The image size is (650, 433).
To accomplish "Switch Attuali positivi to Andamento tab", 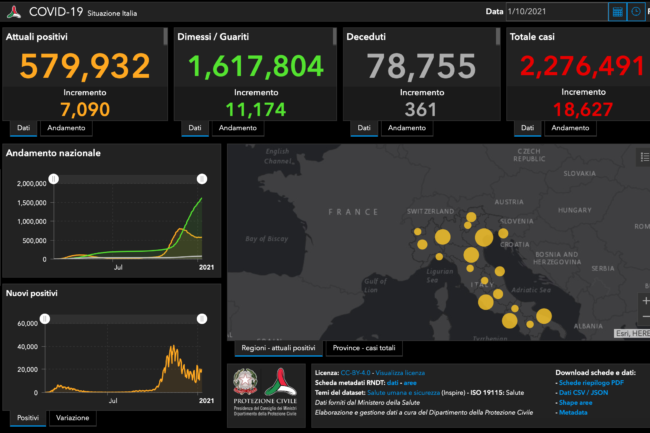I will coord(66,128).
